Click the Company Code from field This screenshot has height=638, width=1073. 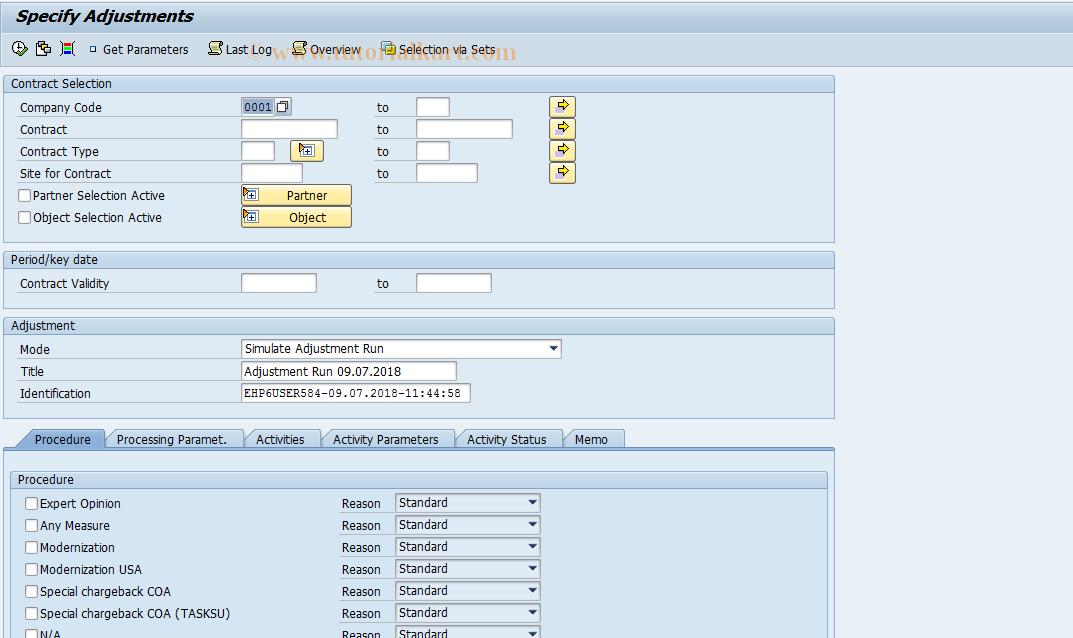[259, 107]
